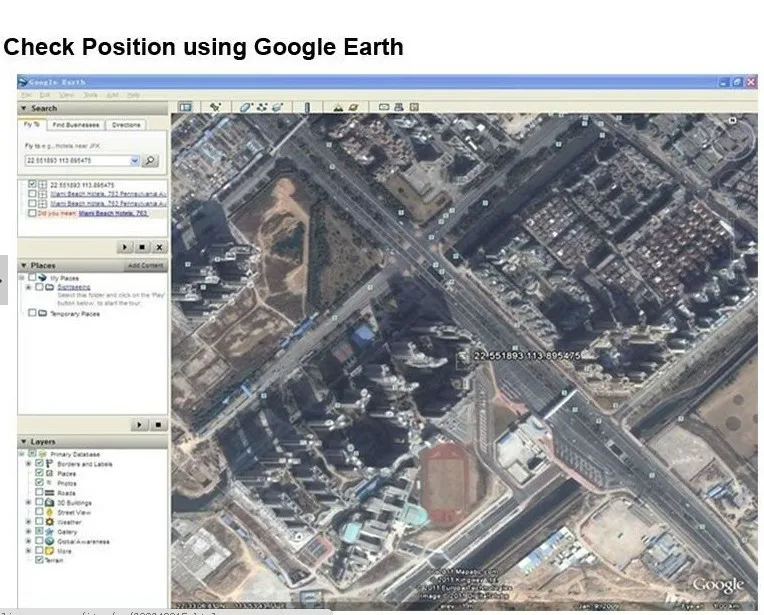Play the search results tour
The image size is (764, 615).
point(124,247)
